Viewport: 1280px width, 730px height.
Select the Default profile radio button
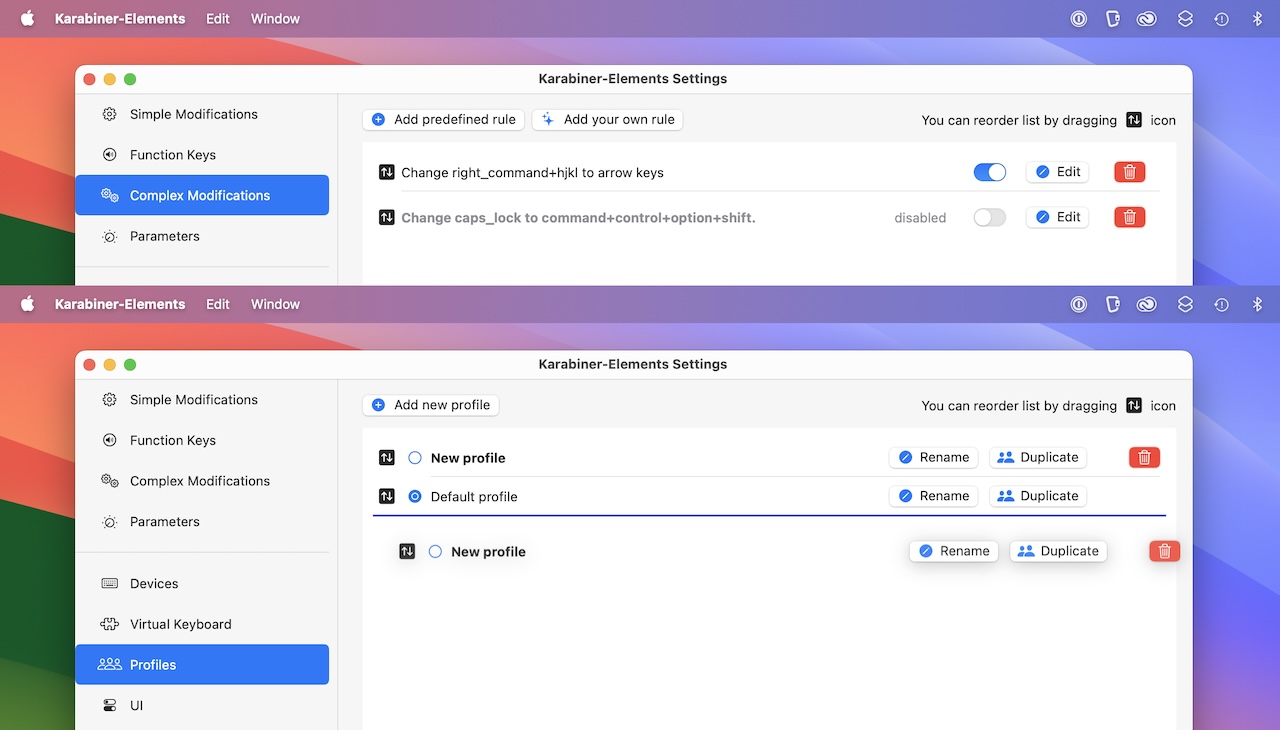tap(415, 496)
